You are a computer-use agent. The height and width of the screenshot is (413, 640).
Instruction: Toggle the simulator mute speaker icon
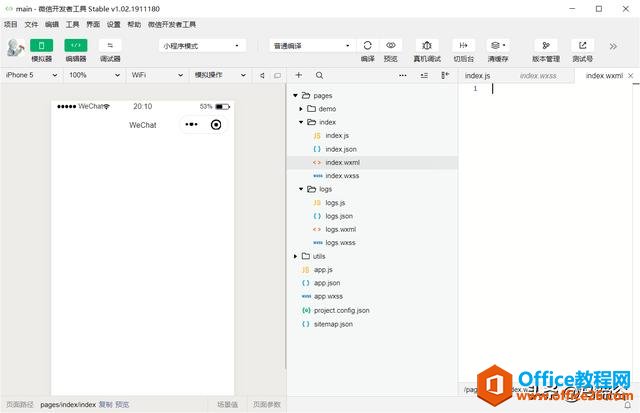262,75
